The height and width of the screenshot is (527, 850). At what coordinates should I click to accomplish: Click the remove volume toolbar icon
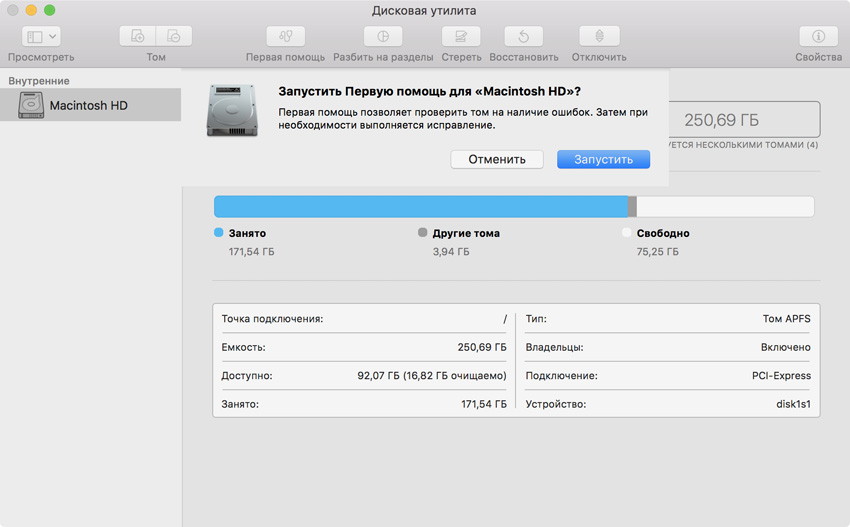pos(174,37)
